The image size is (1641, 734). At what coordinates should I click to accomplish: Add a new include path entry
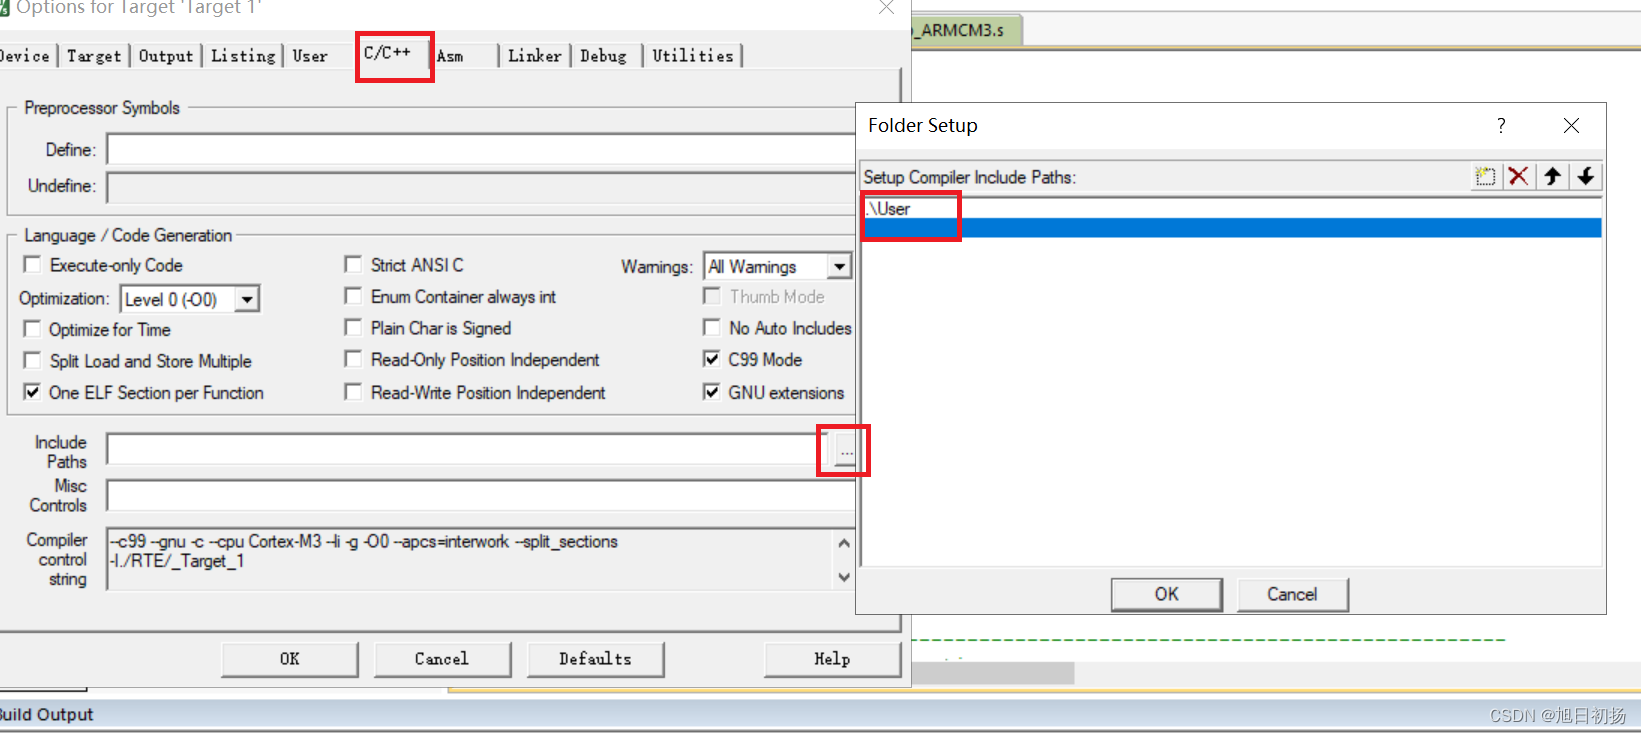pyautogui.click(x=1485, y=177)
